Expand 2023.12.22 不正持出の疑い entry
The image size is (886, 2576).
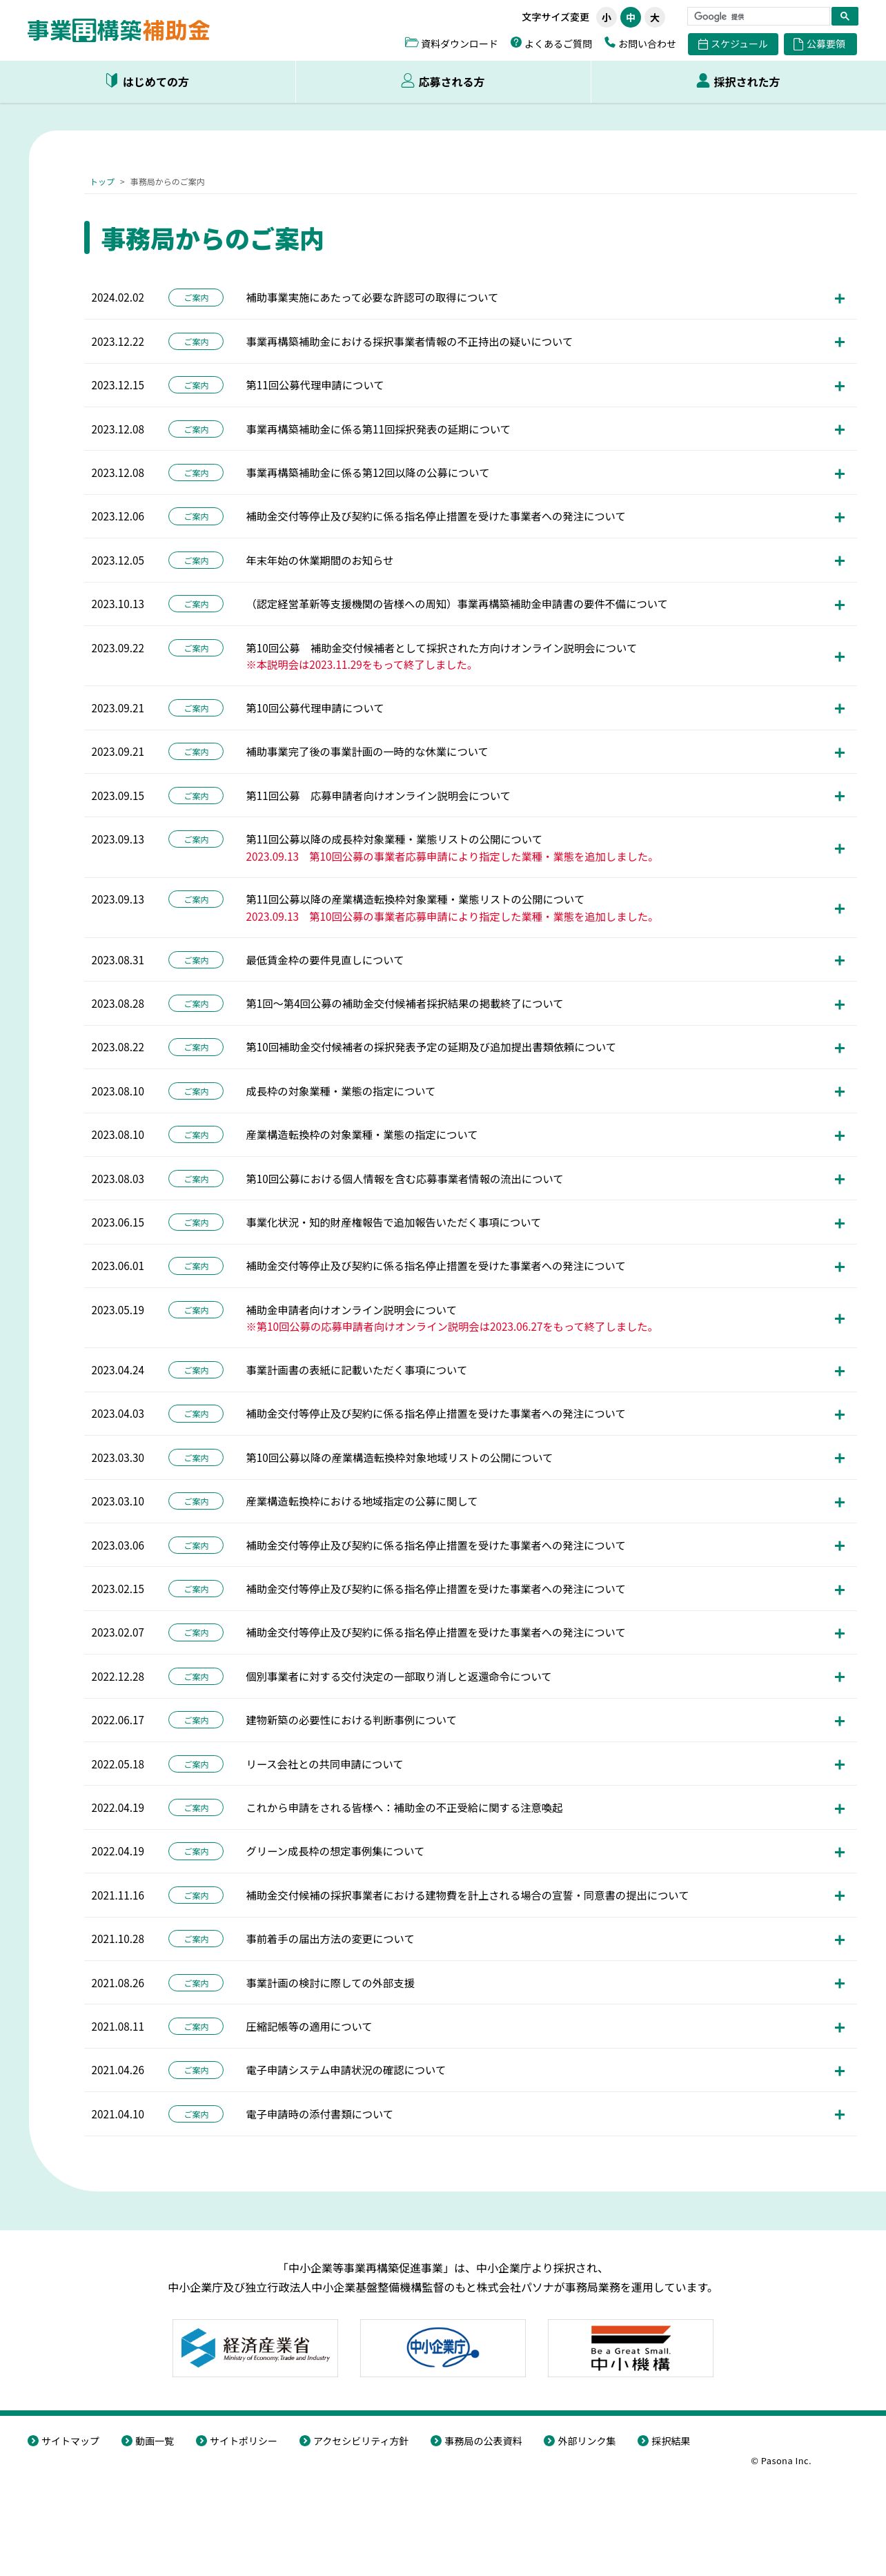coord(839,342)
